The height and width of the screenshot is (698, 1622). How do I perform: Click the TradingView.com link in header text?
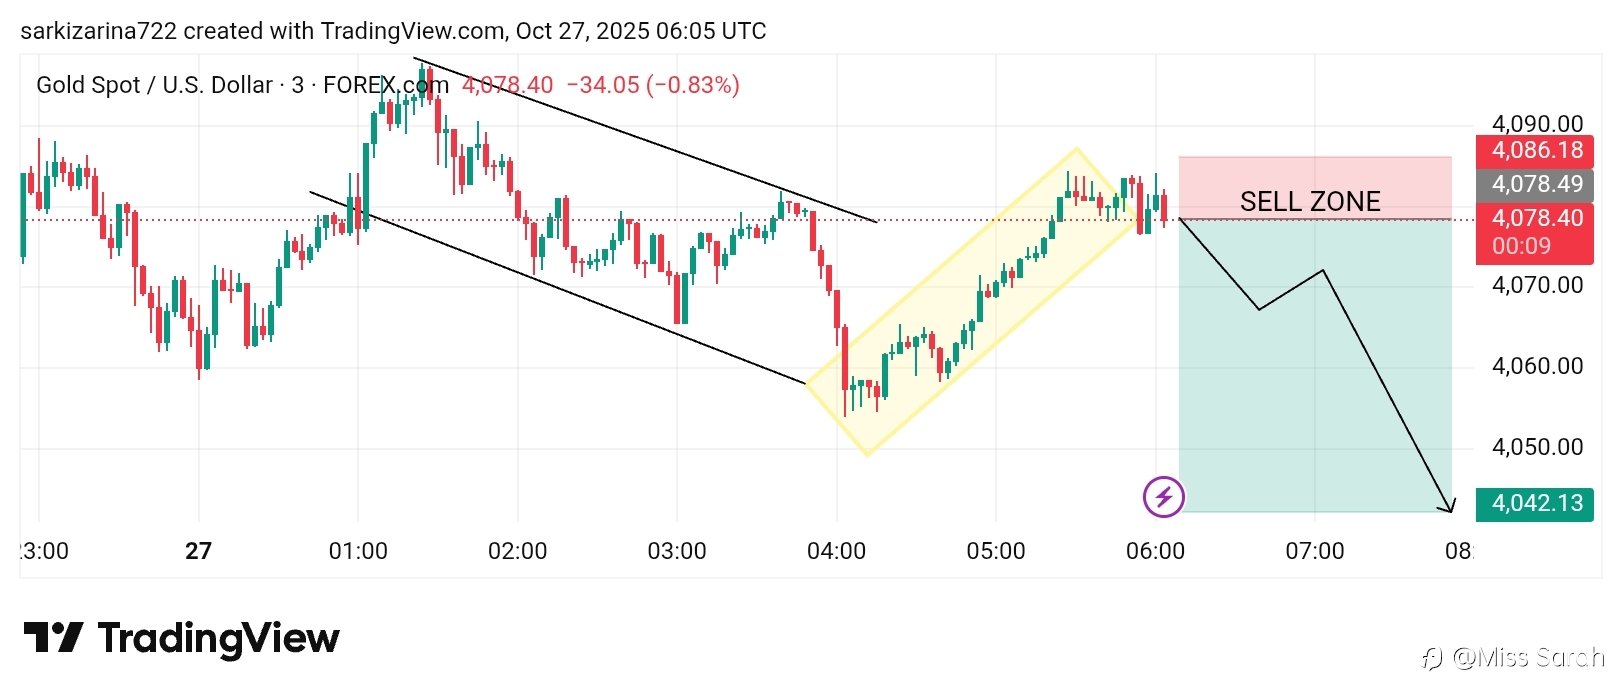coord(412,31)
